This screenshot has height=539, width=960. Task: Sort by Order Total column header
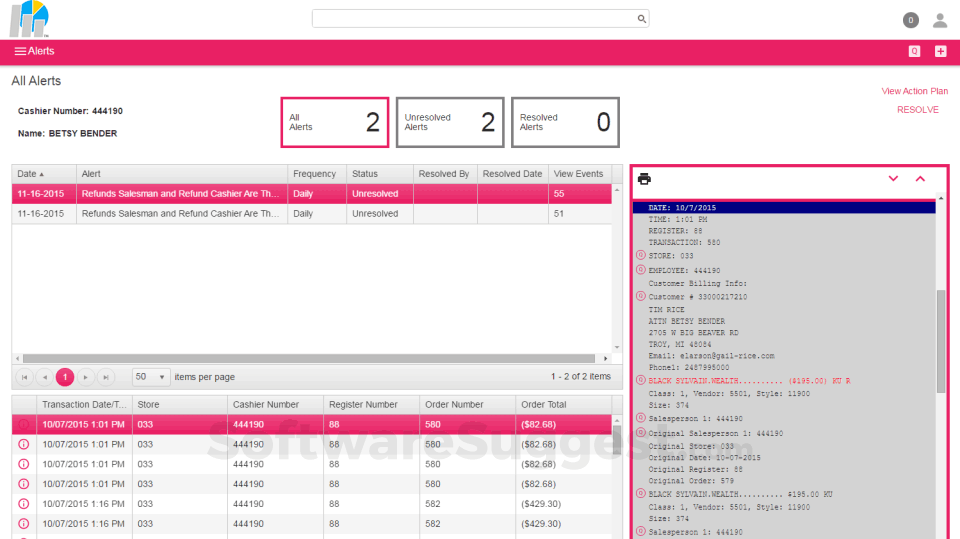point(563,405)
